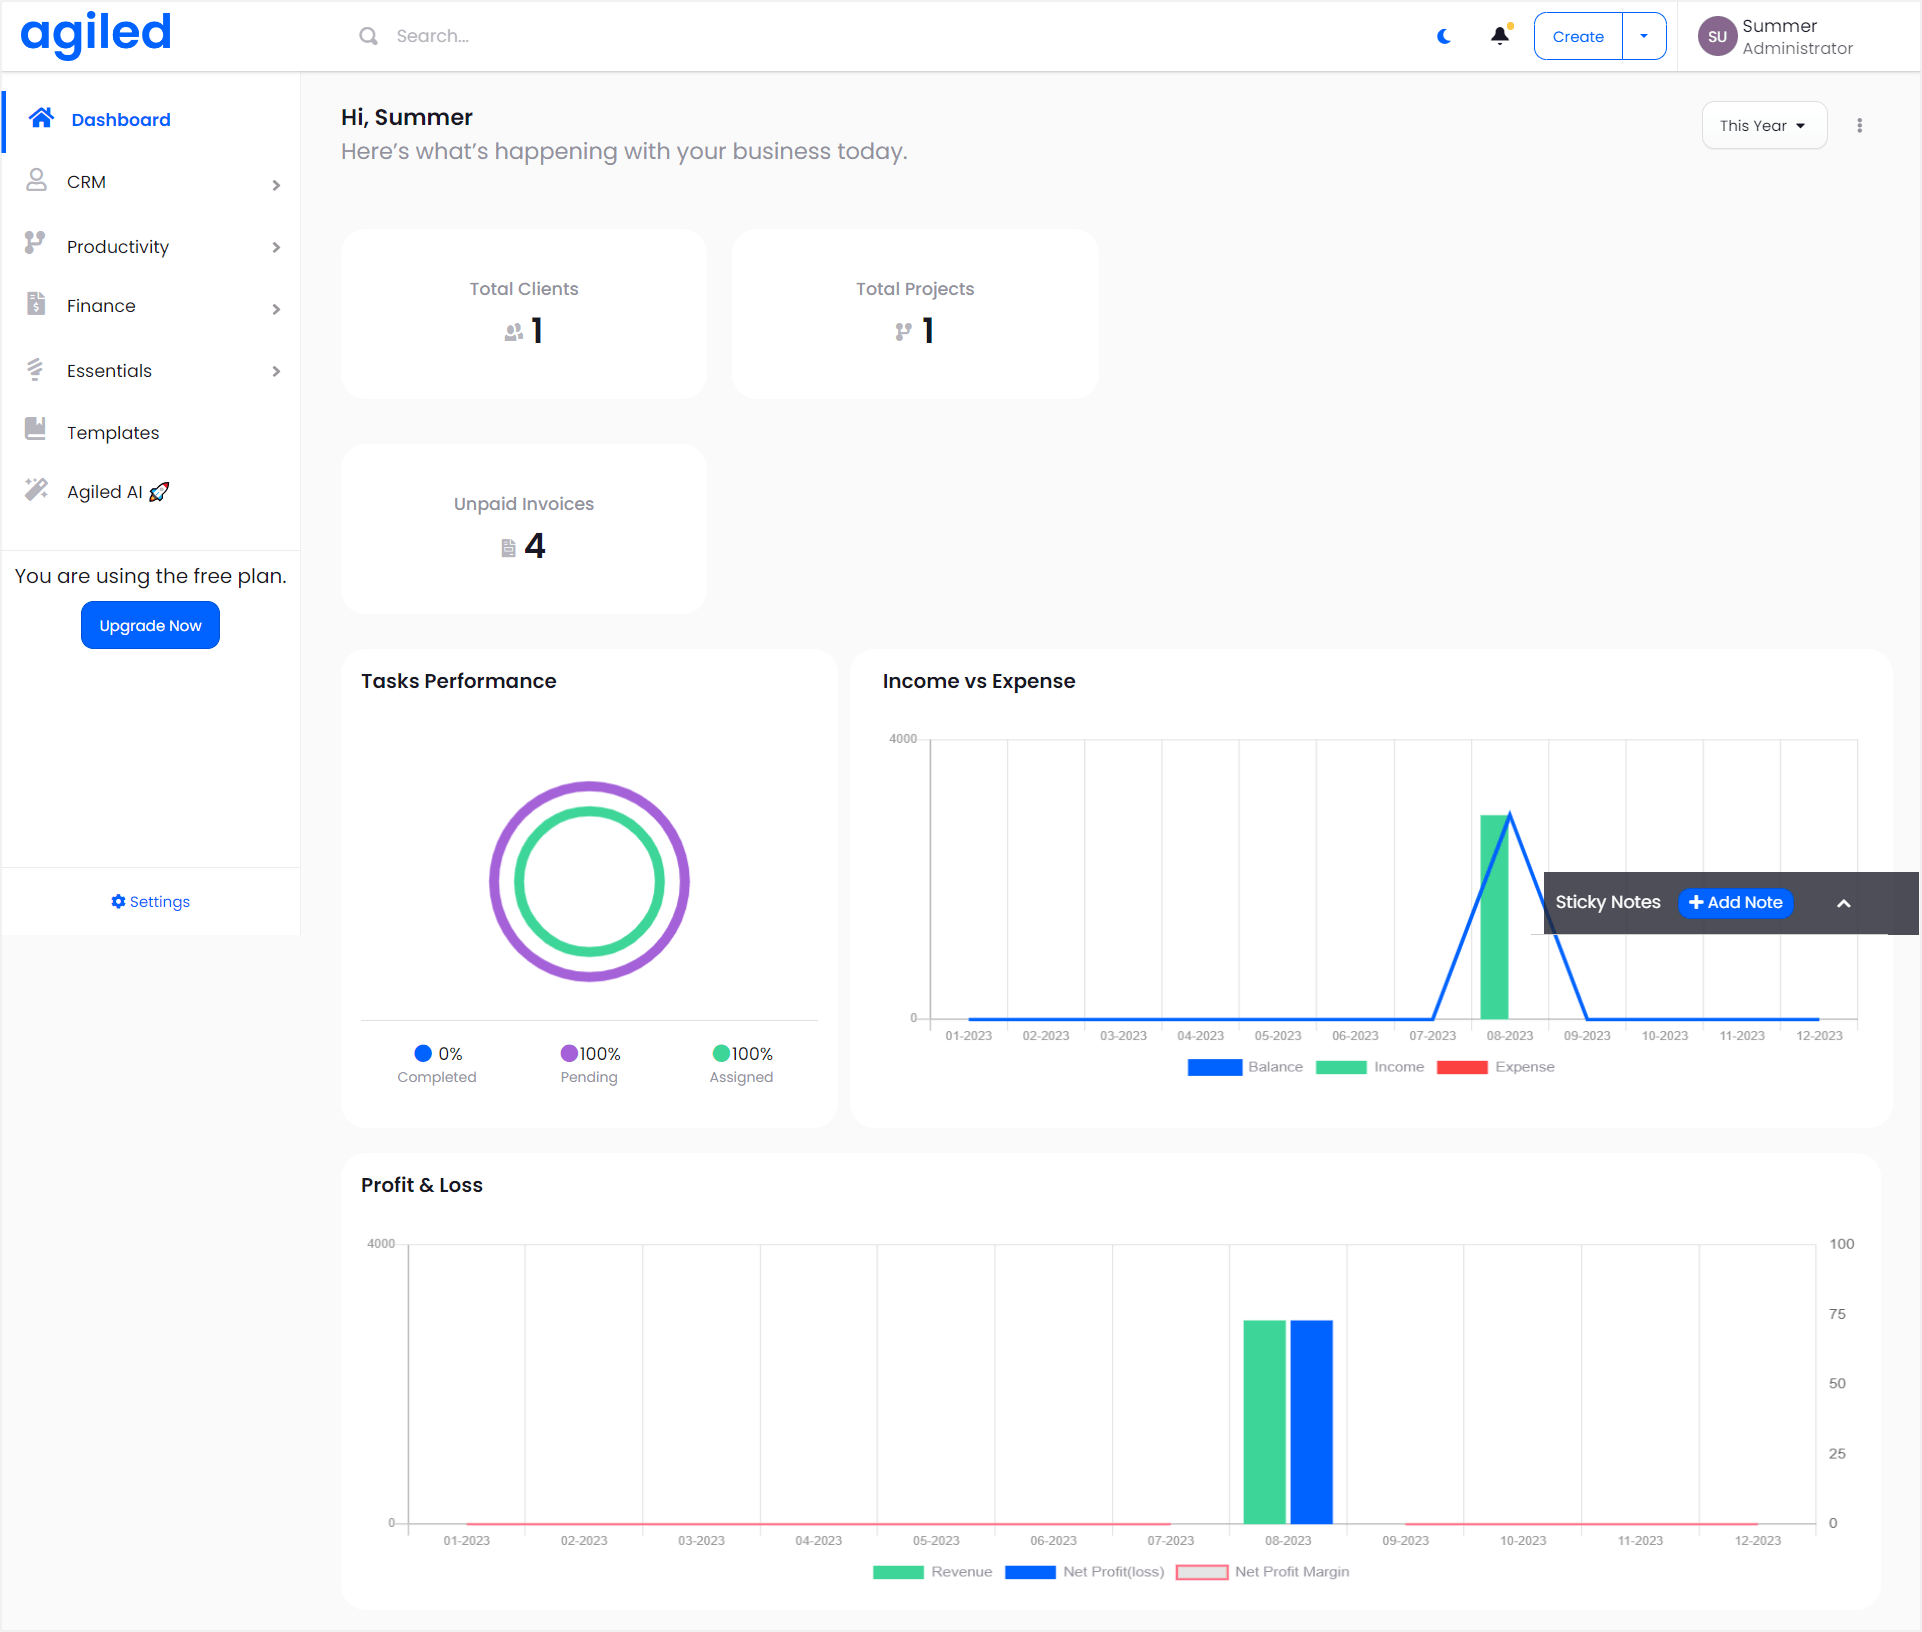Image resolution: width=1922 pixels, height=1632 pixels.
Task: Click the Add Note button
Action: [x=1736, y=903]
